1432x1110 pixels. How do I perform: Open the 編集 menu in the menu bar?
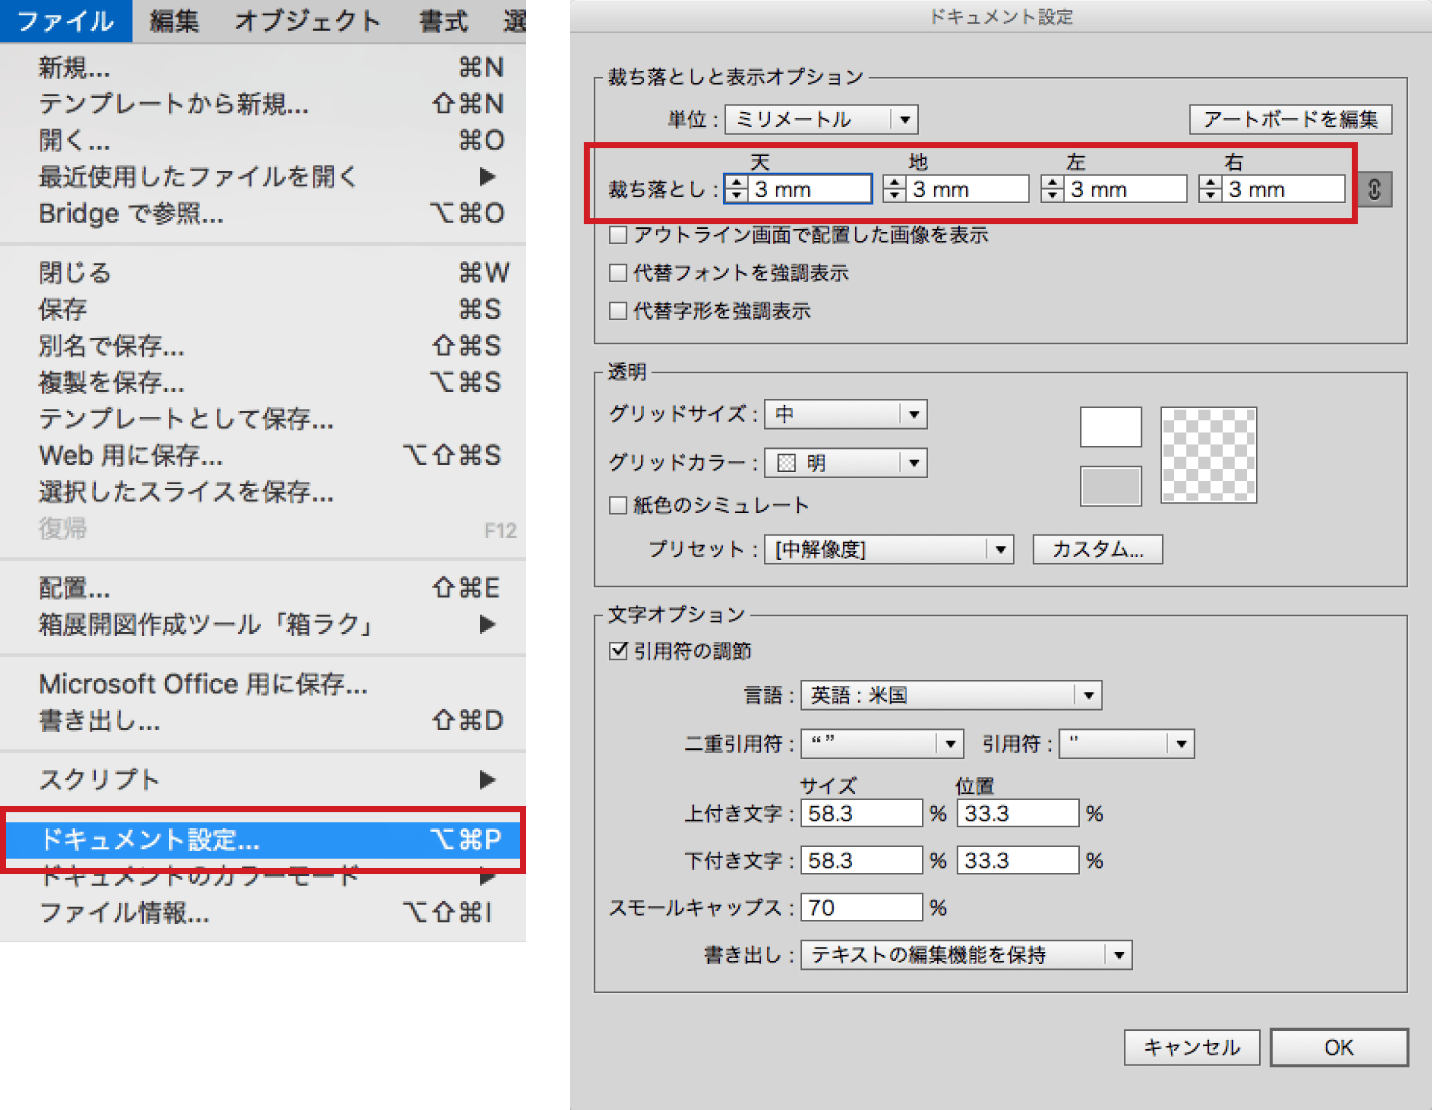pyautogui.click(x=174, y=21)
